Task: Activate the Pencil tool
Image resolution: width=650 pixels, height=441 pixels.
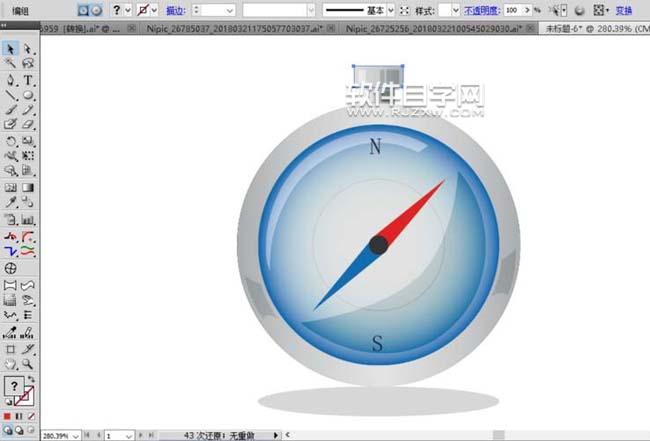Action: (28, 109)
